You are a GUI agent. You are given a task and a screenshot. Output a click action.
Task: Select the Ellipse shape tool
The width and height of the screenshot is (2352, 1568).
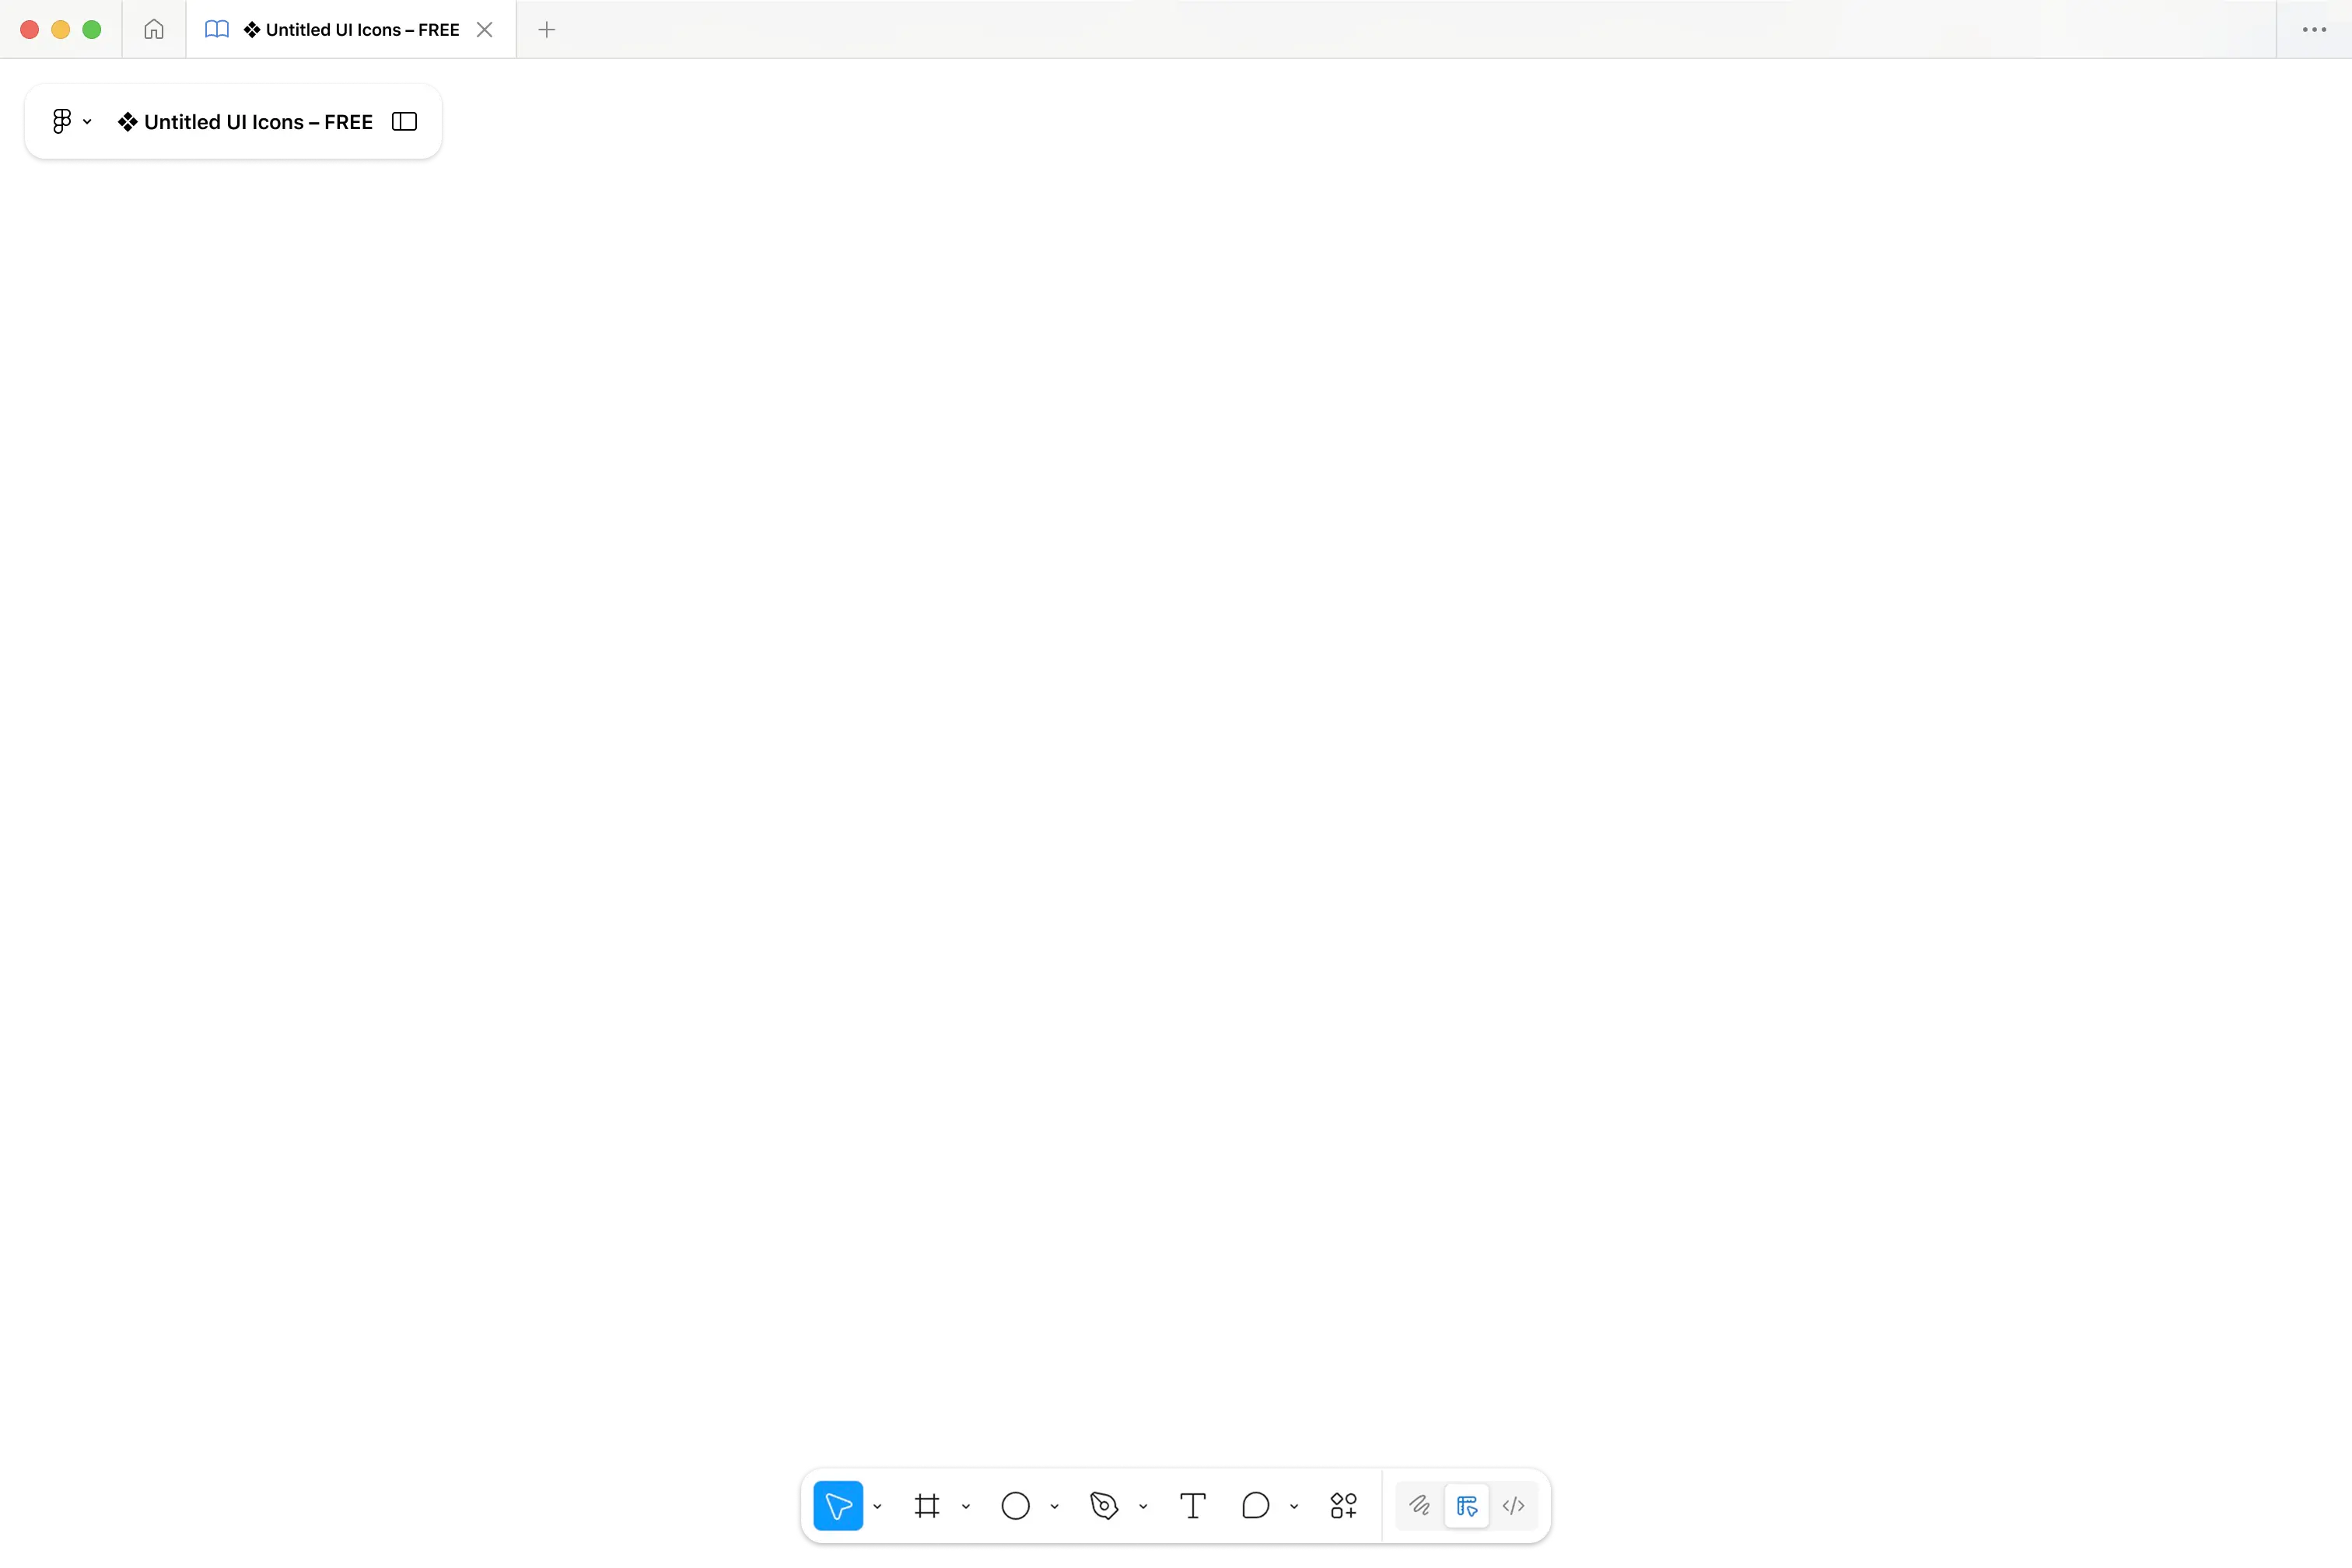[1017, 1505]
